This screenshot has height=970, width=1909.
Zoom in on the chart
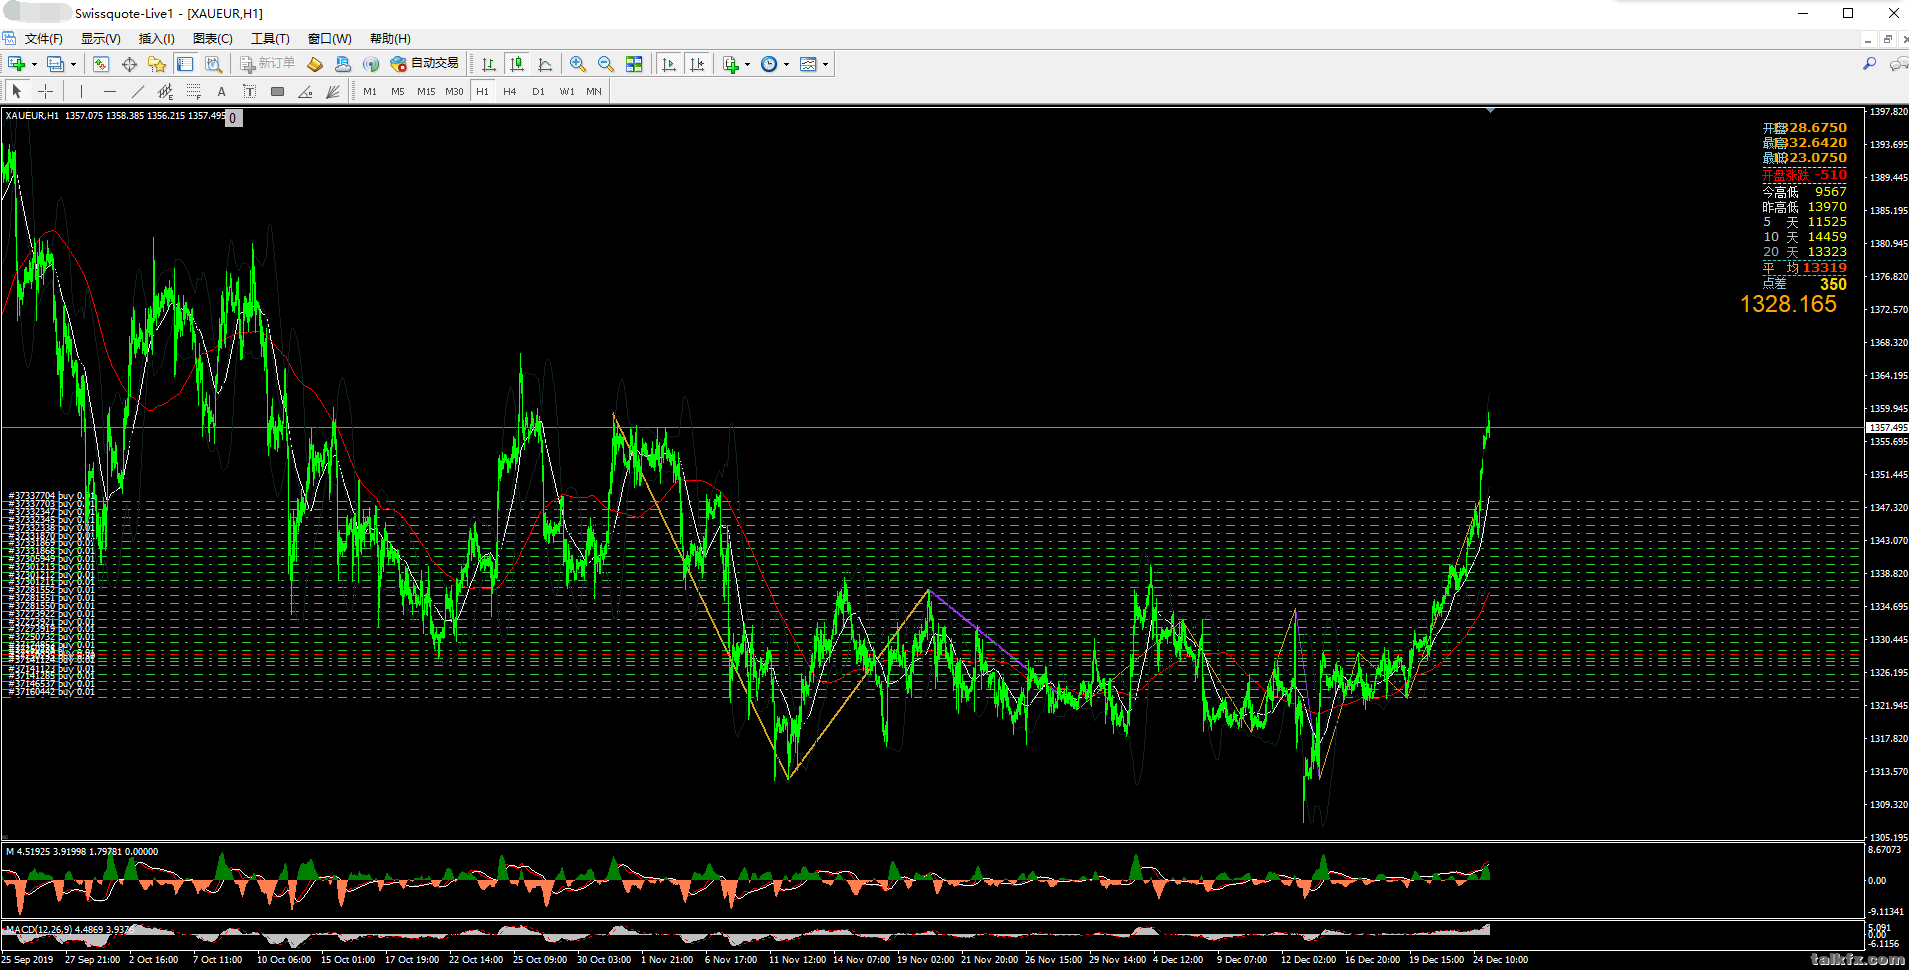578,64
